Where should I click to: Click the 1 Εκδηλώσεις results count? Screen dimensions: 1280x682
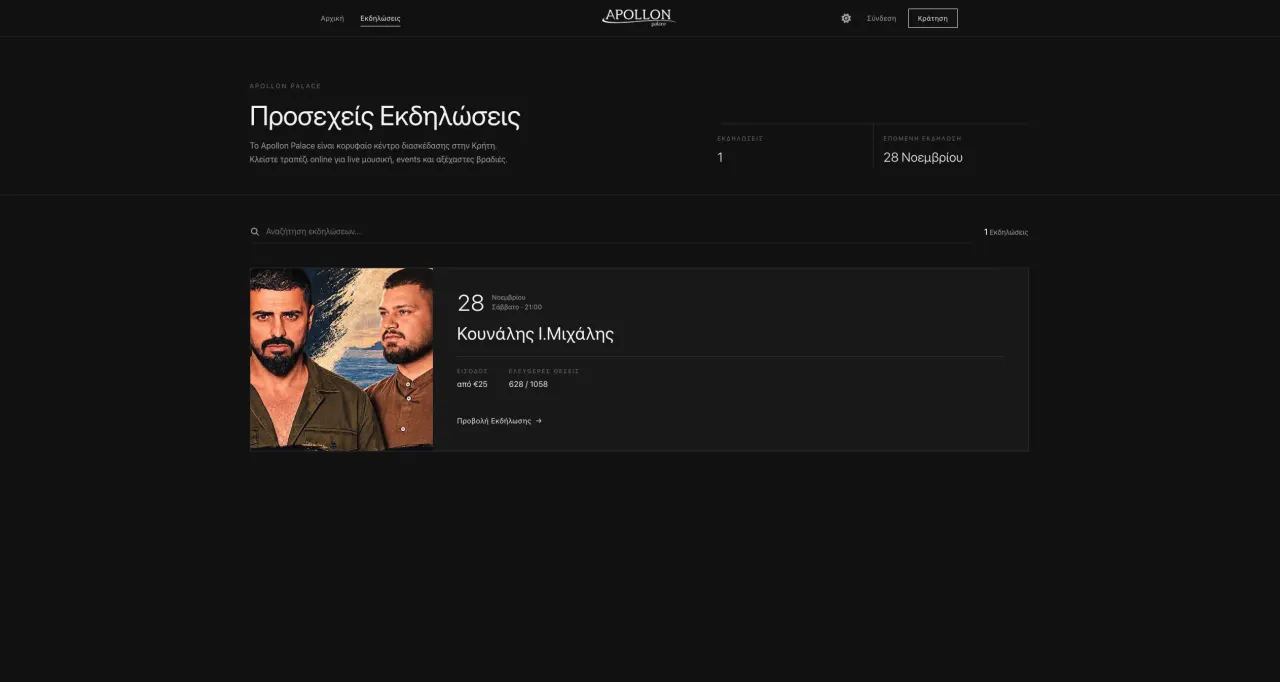click(1006, 232)
